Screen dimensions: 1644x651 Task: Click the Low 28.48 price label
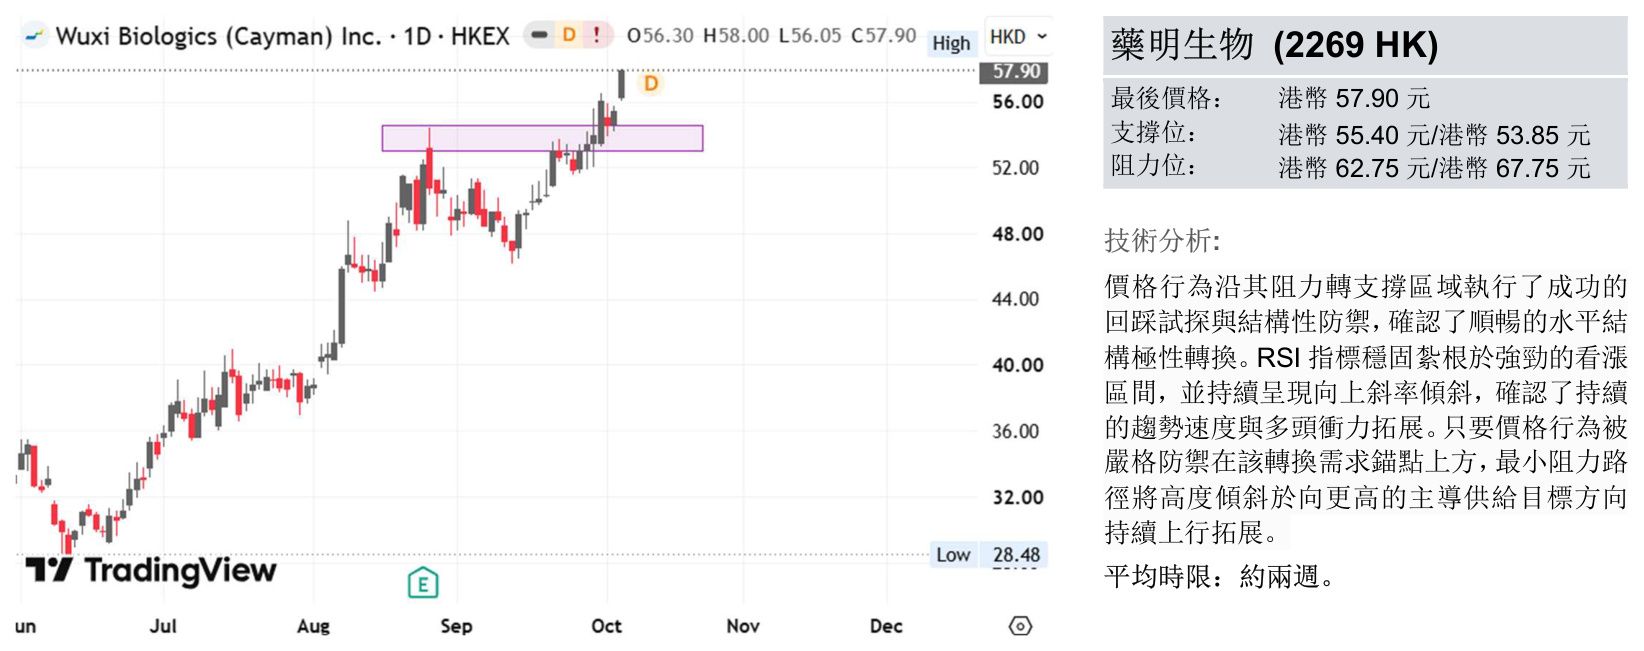click(988, 555)
